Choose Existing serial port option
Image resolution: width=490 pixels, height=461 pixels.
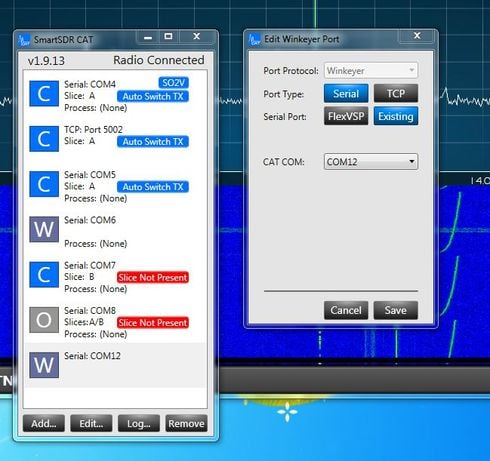(396, 116)
